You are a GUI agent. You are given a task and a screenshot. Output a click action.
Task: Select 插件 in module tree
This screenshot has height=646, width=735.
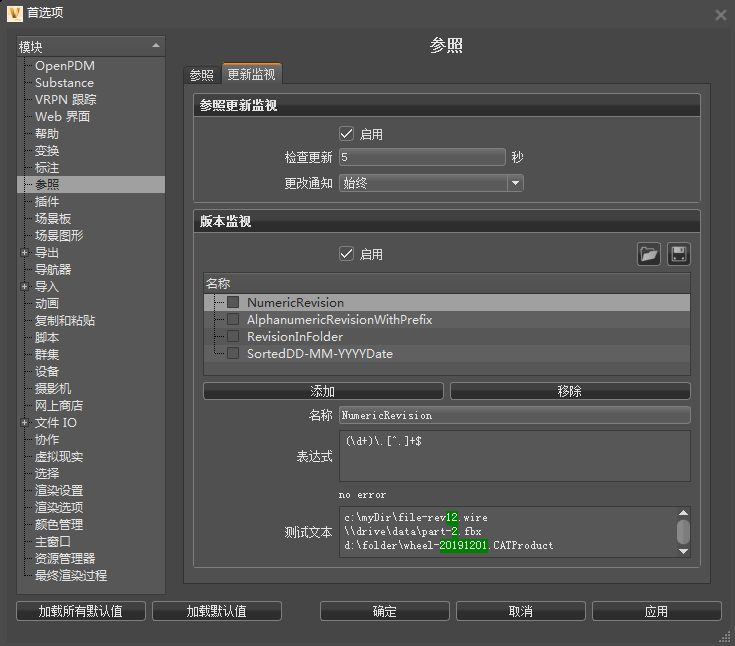pyautogui.click(x=47, y=202)
